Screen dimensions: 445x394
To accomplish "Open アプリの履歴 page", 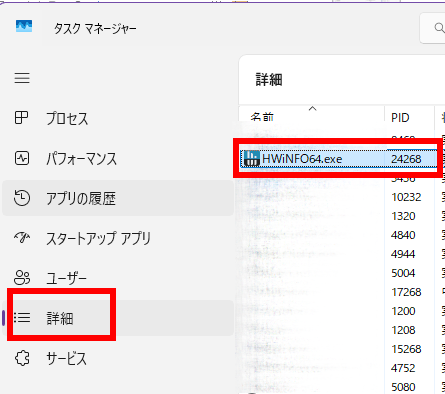I will click(118, 198).
